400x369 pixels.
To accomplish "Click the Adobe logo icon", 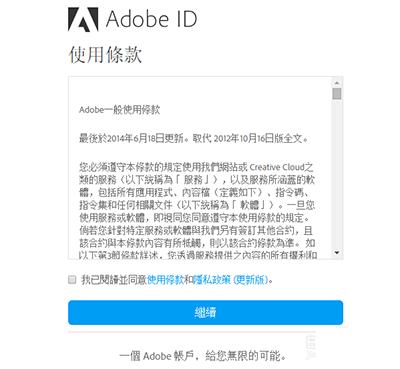I will click(x=83, y=19).
